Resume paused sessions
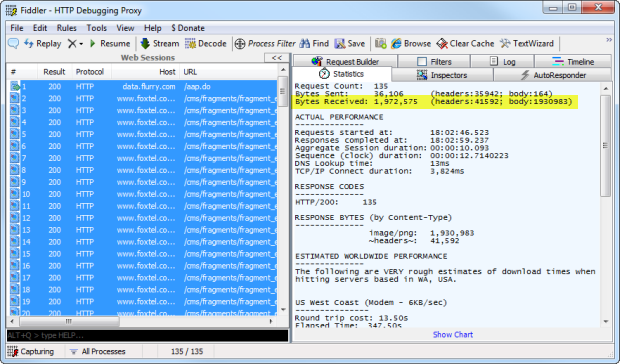The height and width of the screenshot is (364, 620). 110,43
